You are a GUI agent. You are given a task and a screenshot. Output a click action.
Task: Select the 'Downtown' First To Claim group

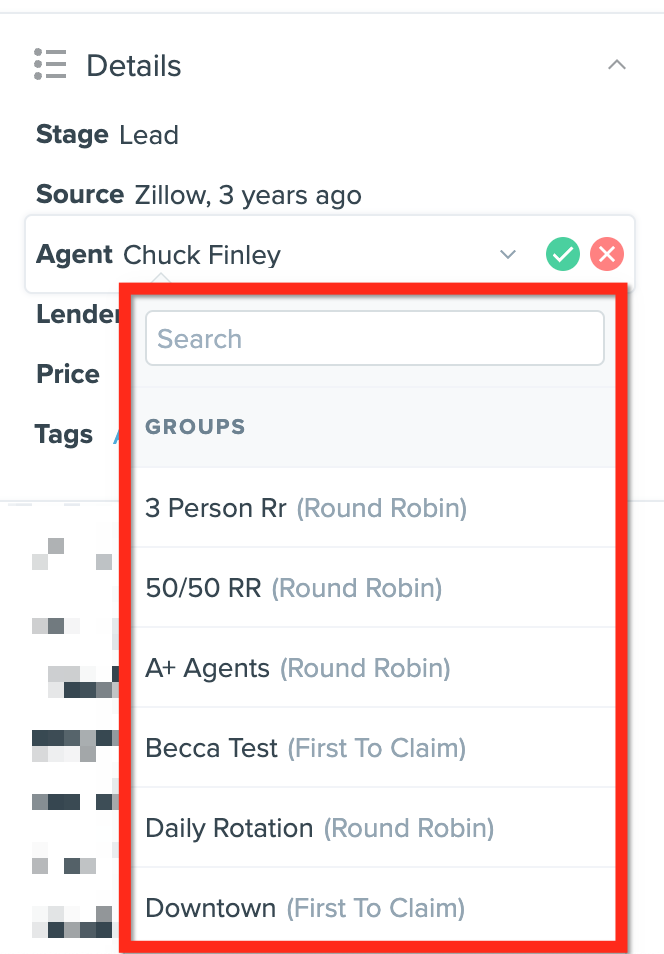pyautogui.click(x=304, y=908)
